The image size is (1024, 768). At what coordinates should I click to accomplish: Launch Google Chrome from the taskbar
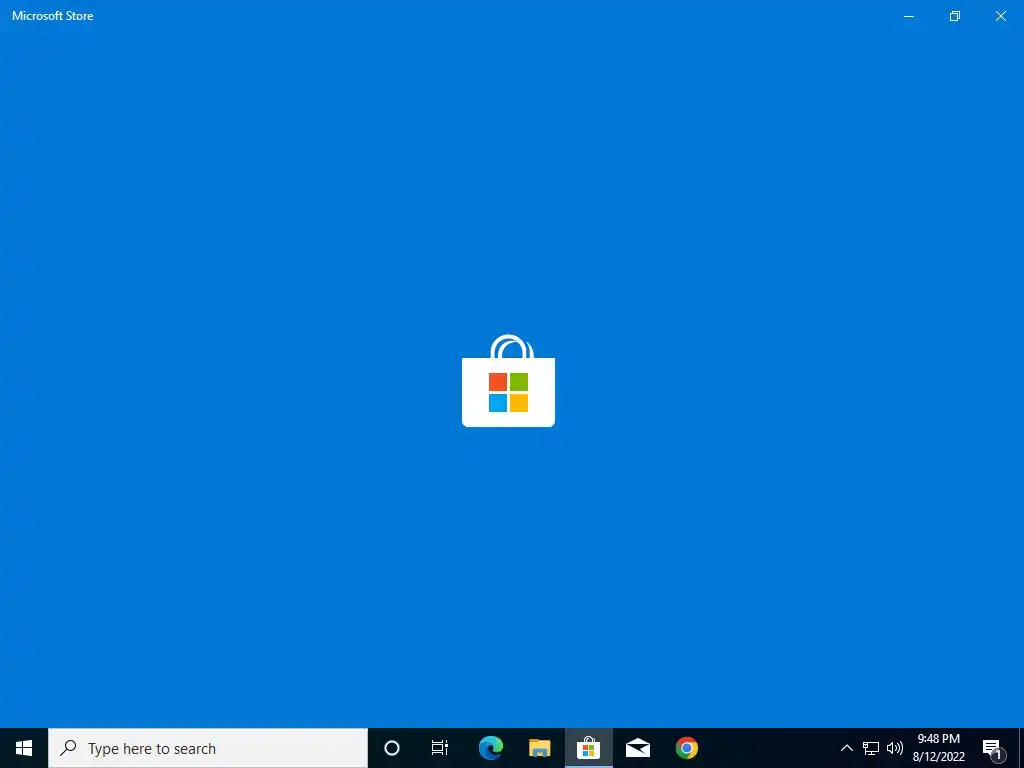coord(686,748)
